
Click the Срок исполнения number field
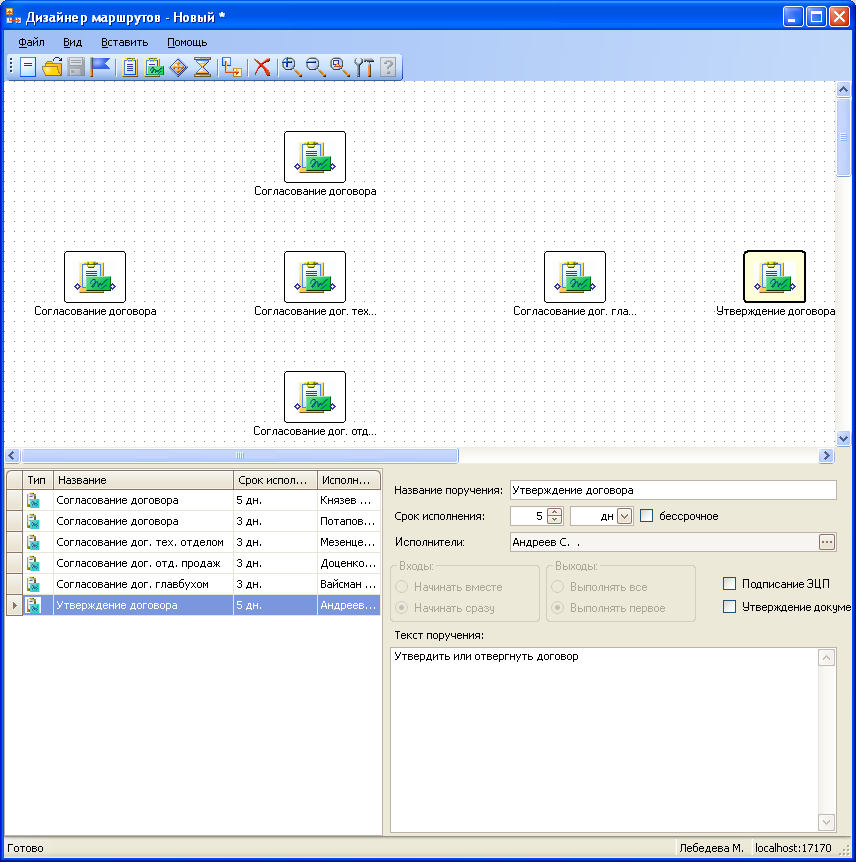coord(529,516)
